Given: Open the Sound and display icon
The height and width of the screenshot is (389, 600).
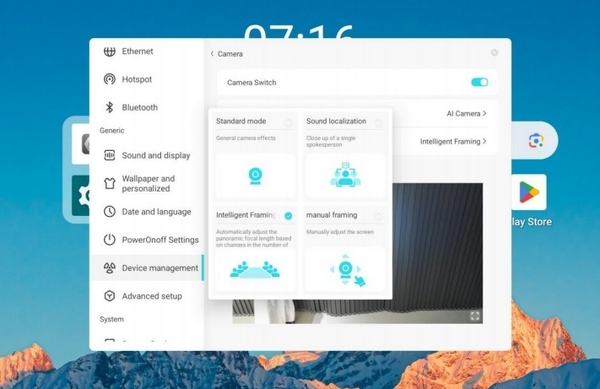Looking at the screenshot, I should 109,155.
